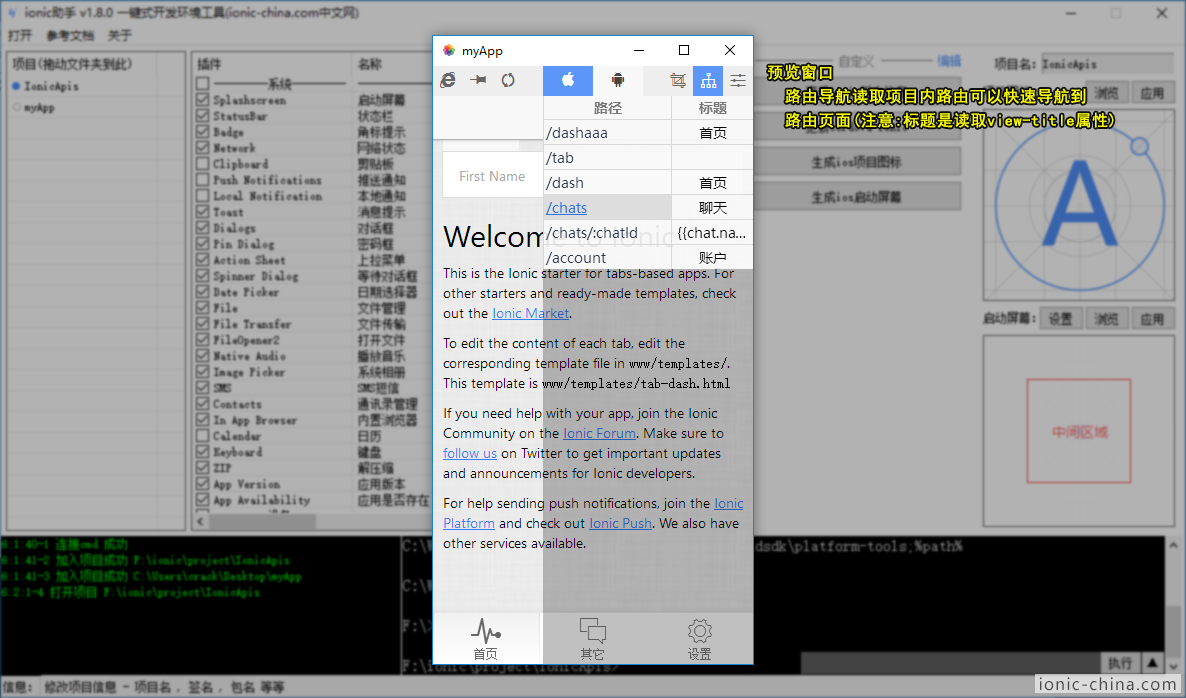Open the 参考文档 menu
1186x698 pixels.
click(x=70, y=36)
